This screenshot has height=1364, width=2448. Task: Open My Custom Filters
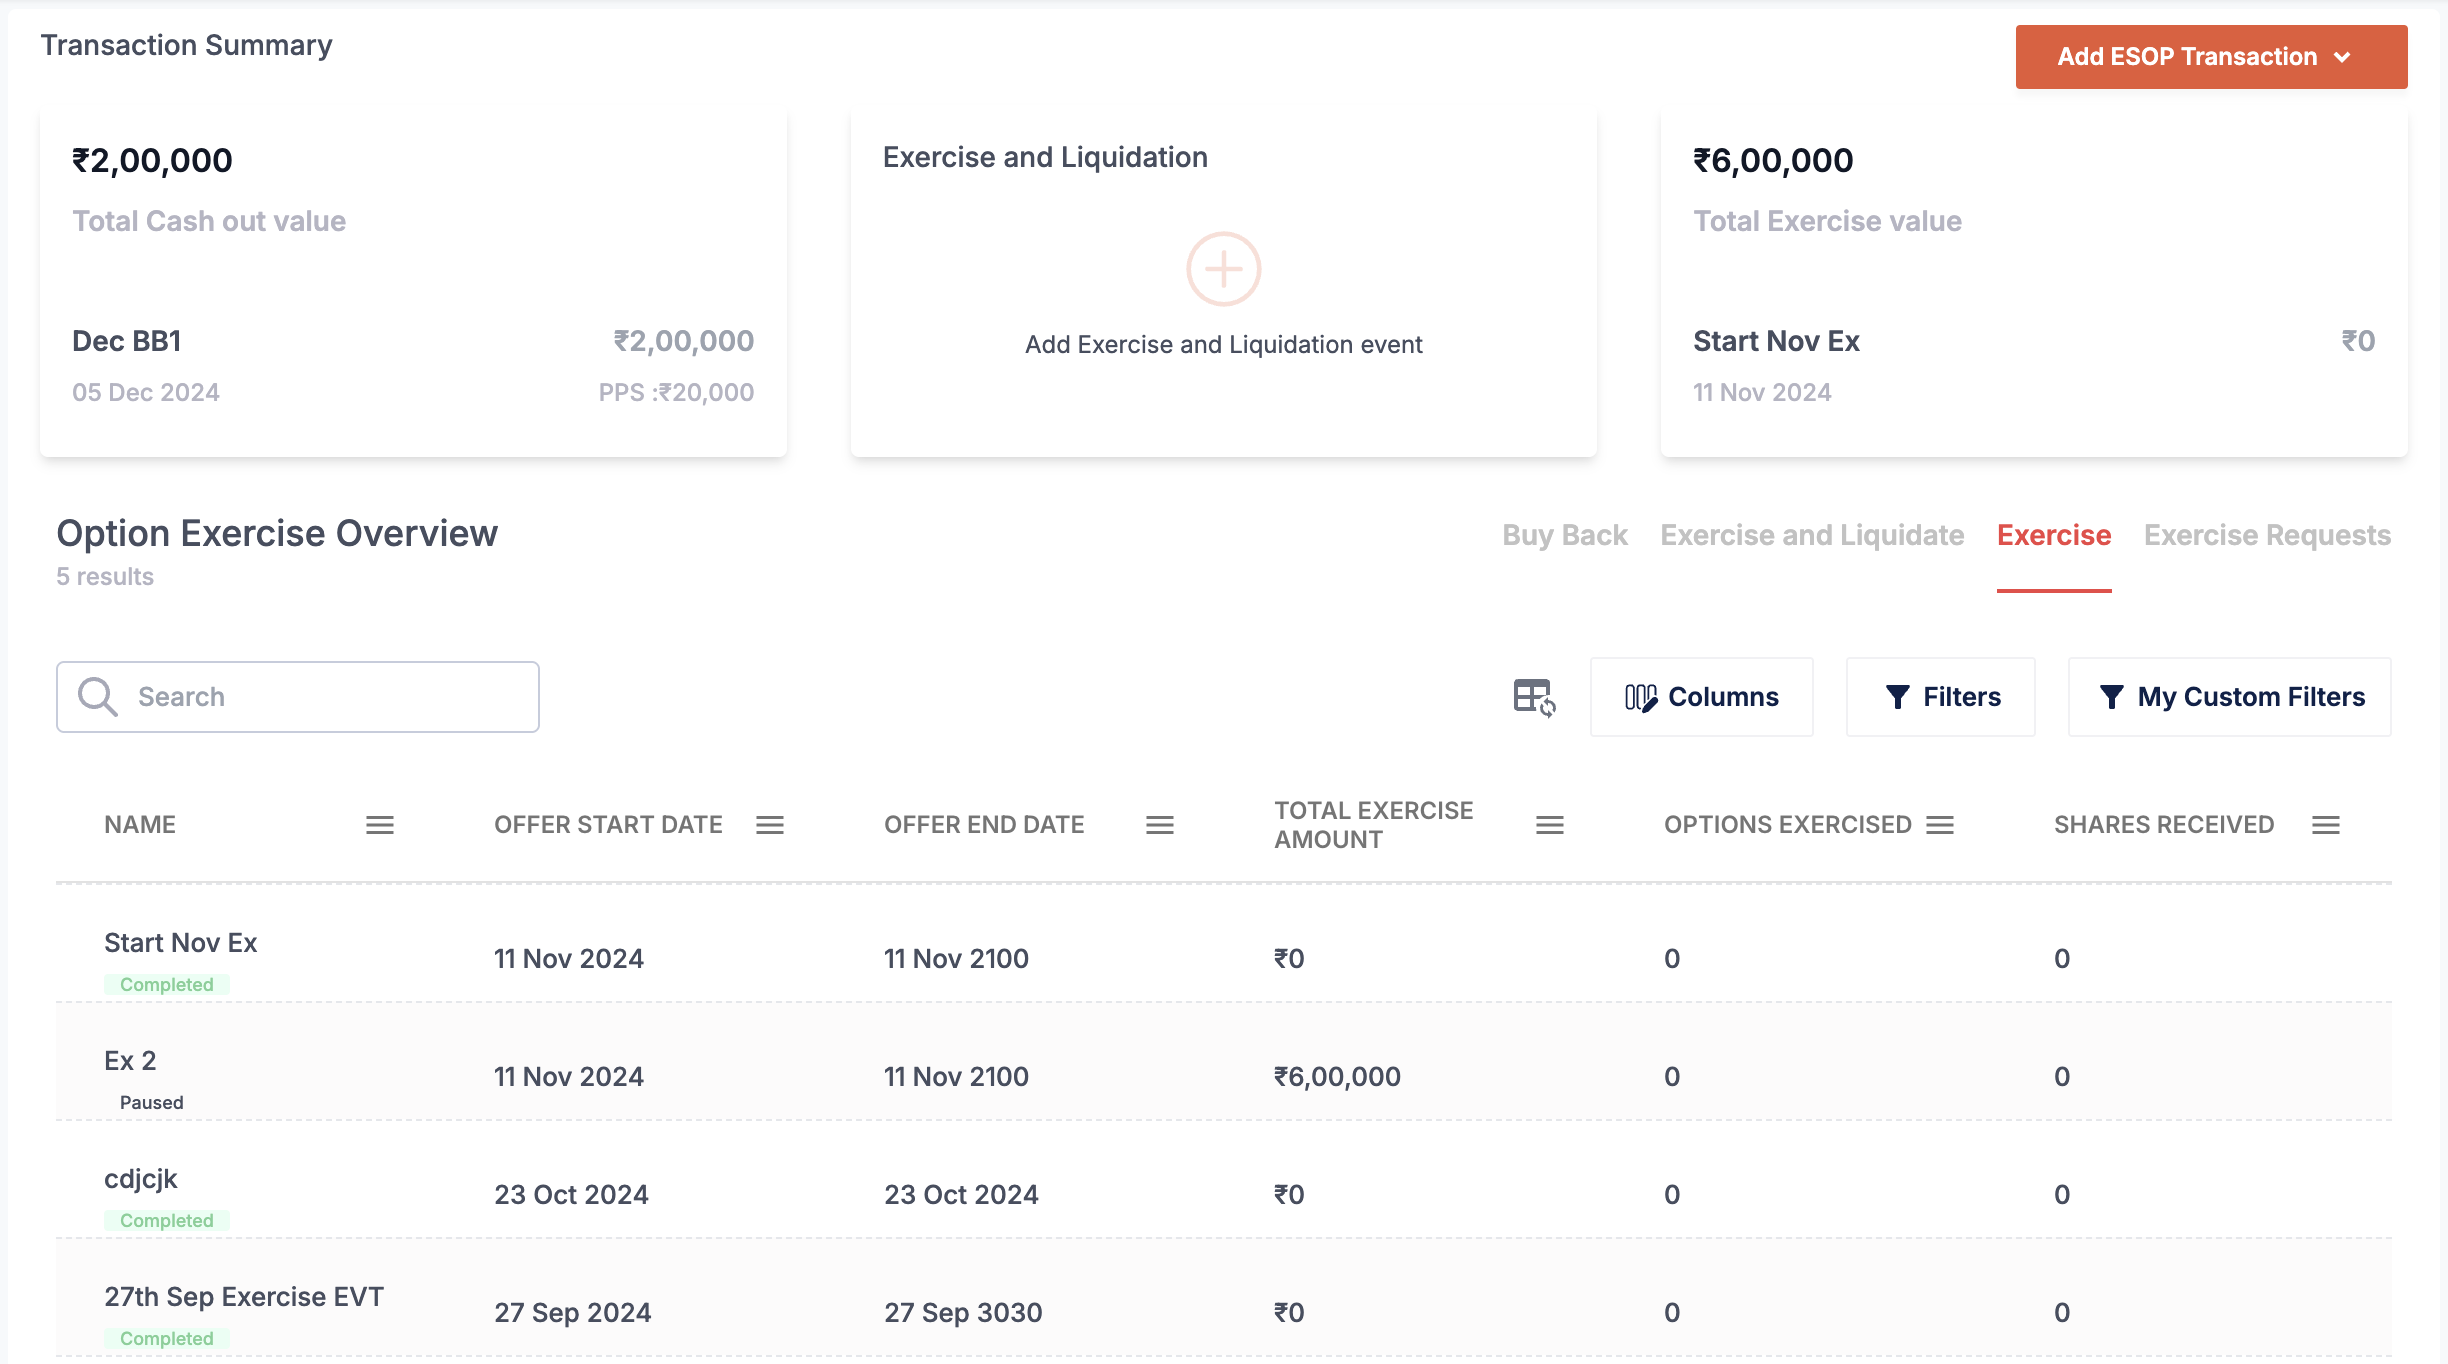coord(2229,697)
